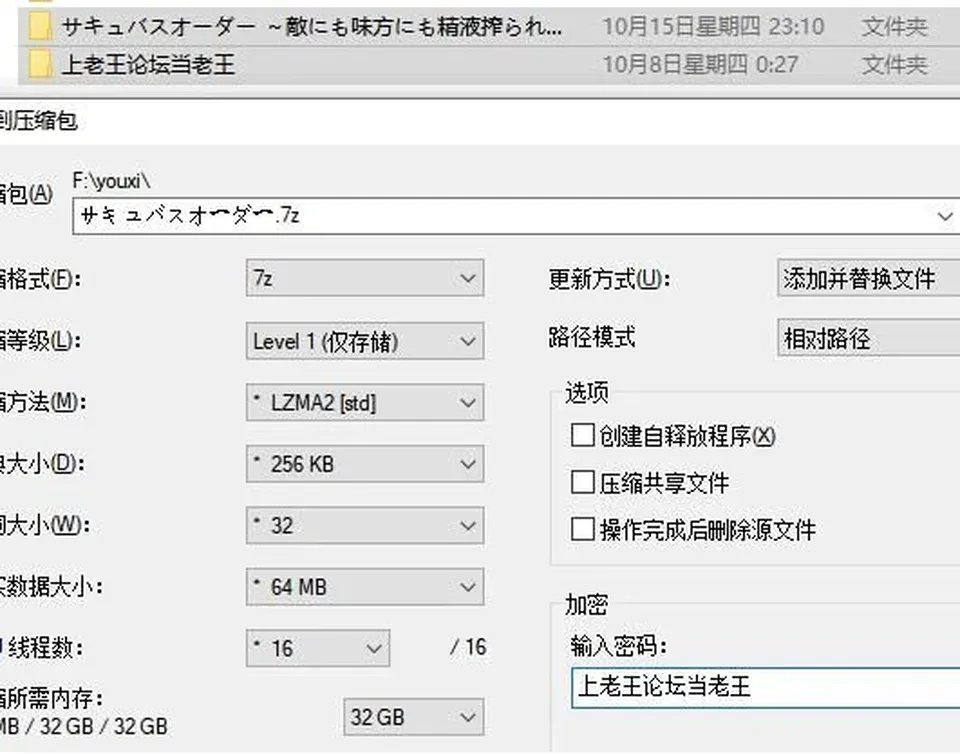Click 文件夹 type in the 10月15日 row
Image resolution: width=960 pixels, height=754 pixels.
point(894,27)
